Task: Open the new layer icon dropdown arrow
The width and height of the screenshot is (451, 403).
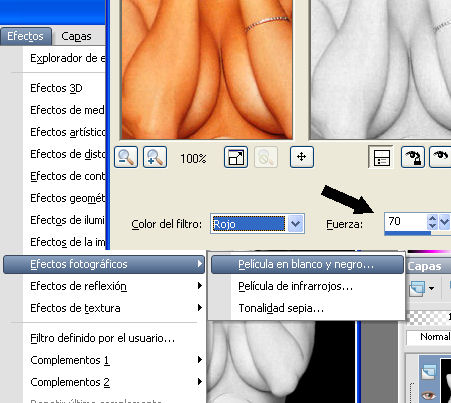Action: click(432, 288)
